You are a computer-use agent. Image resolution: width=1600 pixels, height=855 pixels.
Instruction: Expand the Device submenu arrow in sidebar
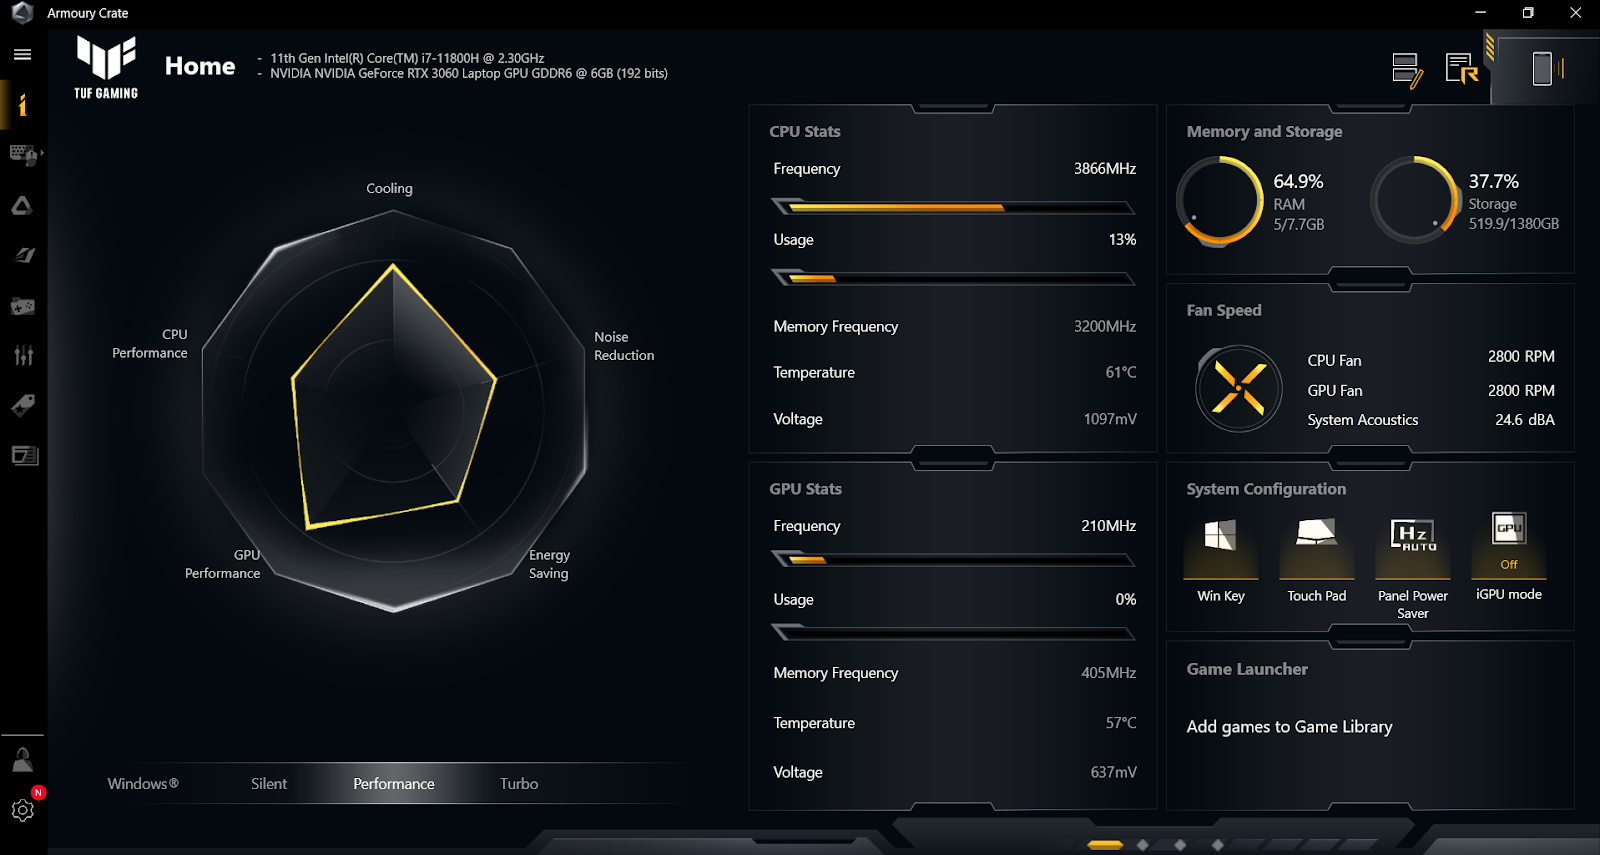(42, 154)
